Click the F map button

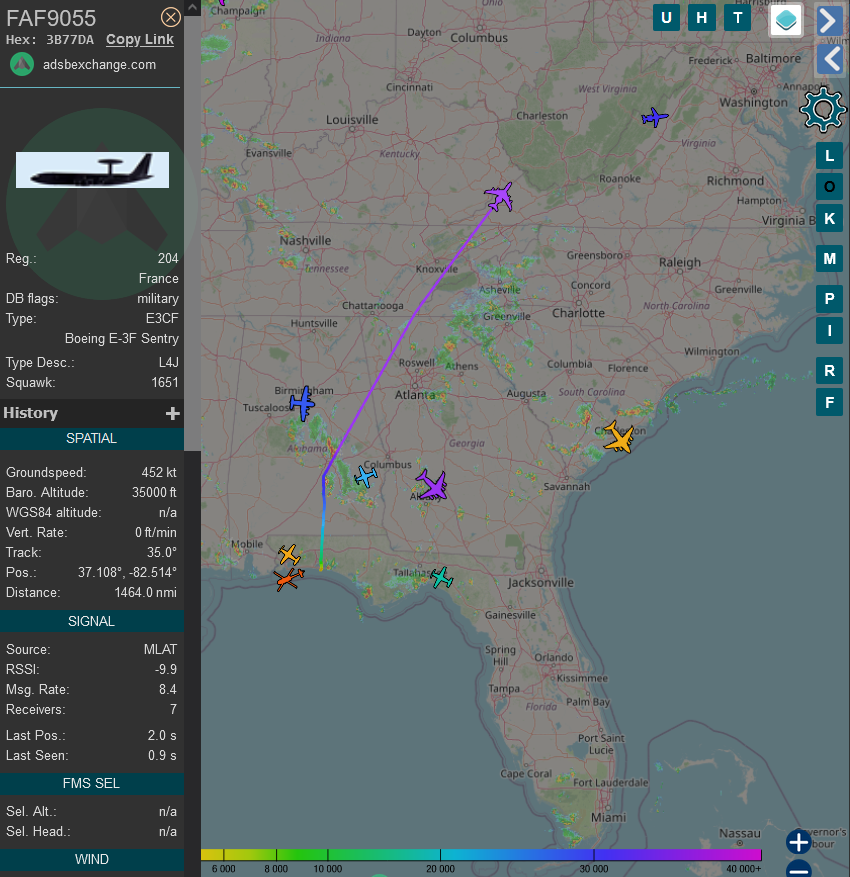[x=829, y=402]
